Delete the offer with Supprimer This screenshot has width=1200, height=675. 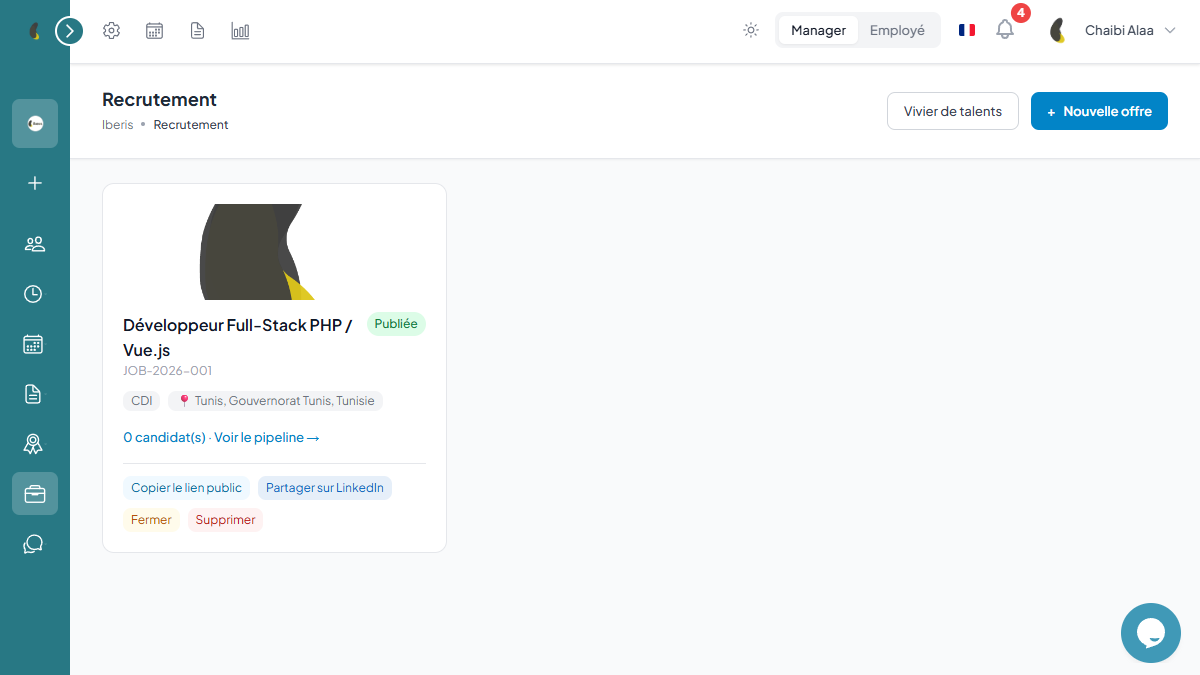tap(225, 520)
